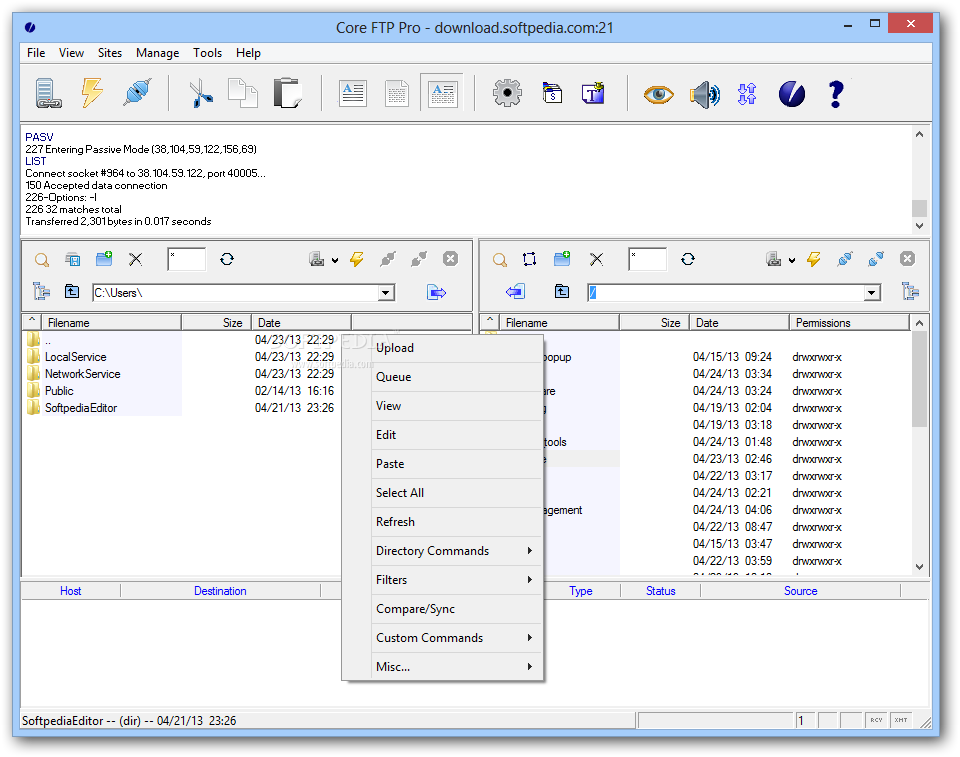
Task: Click the Paste clipboard icon
Action: pyautogui.click(x=287, y=93)
